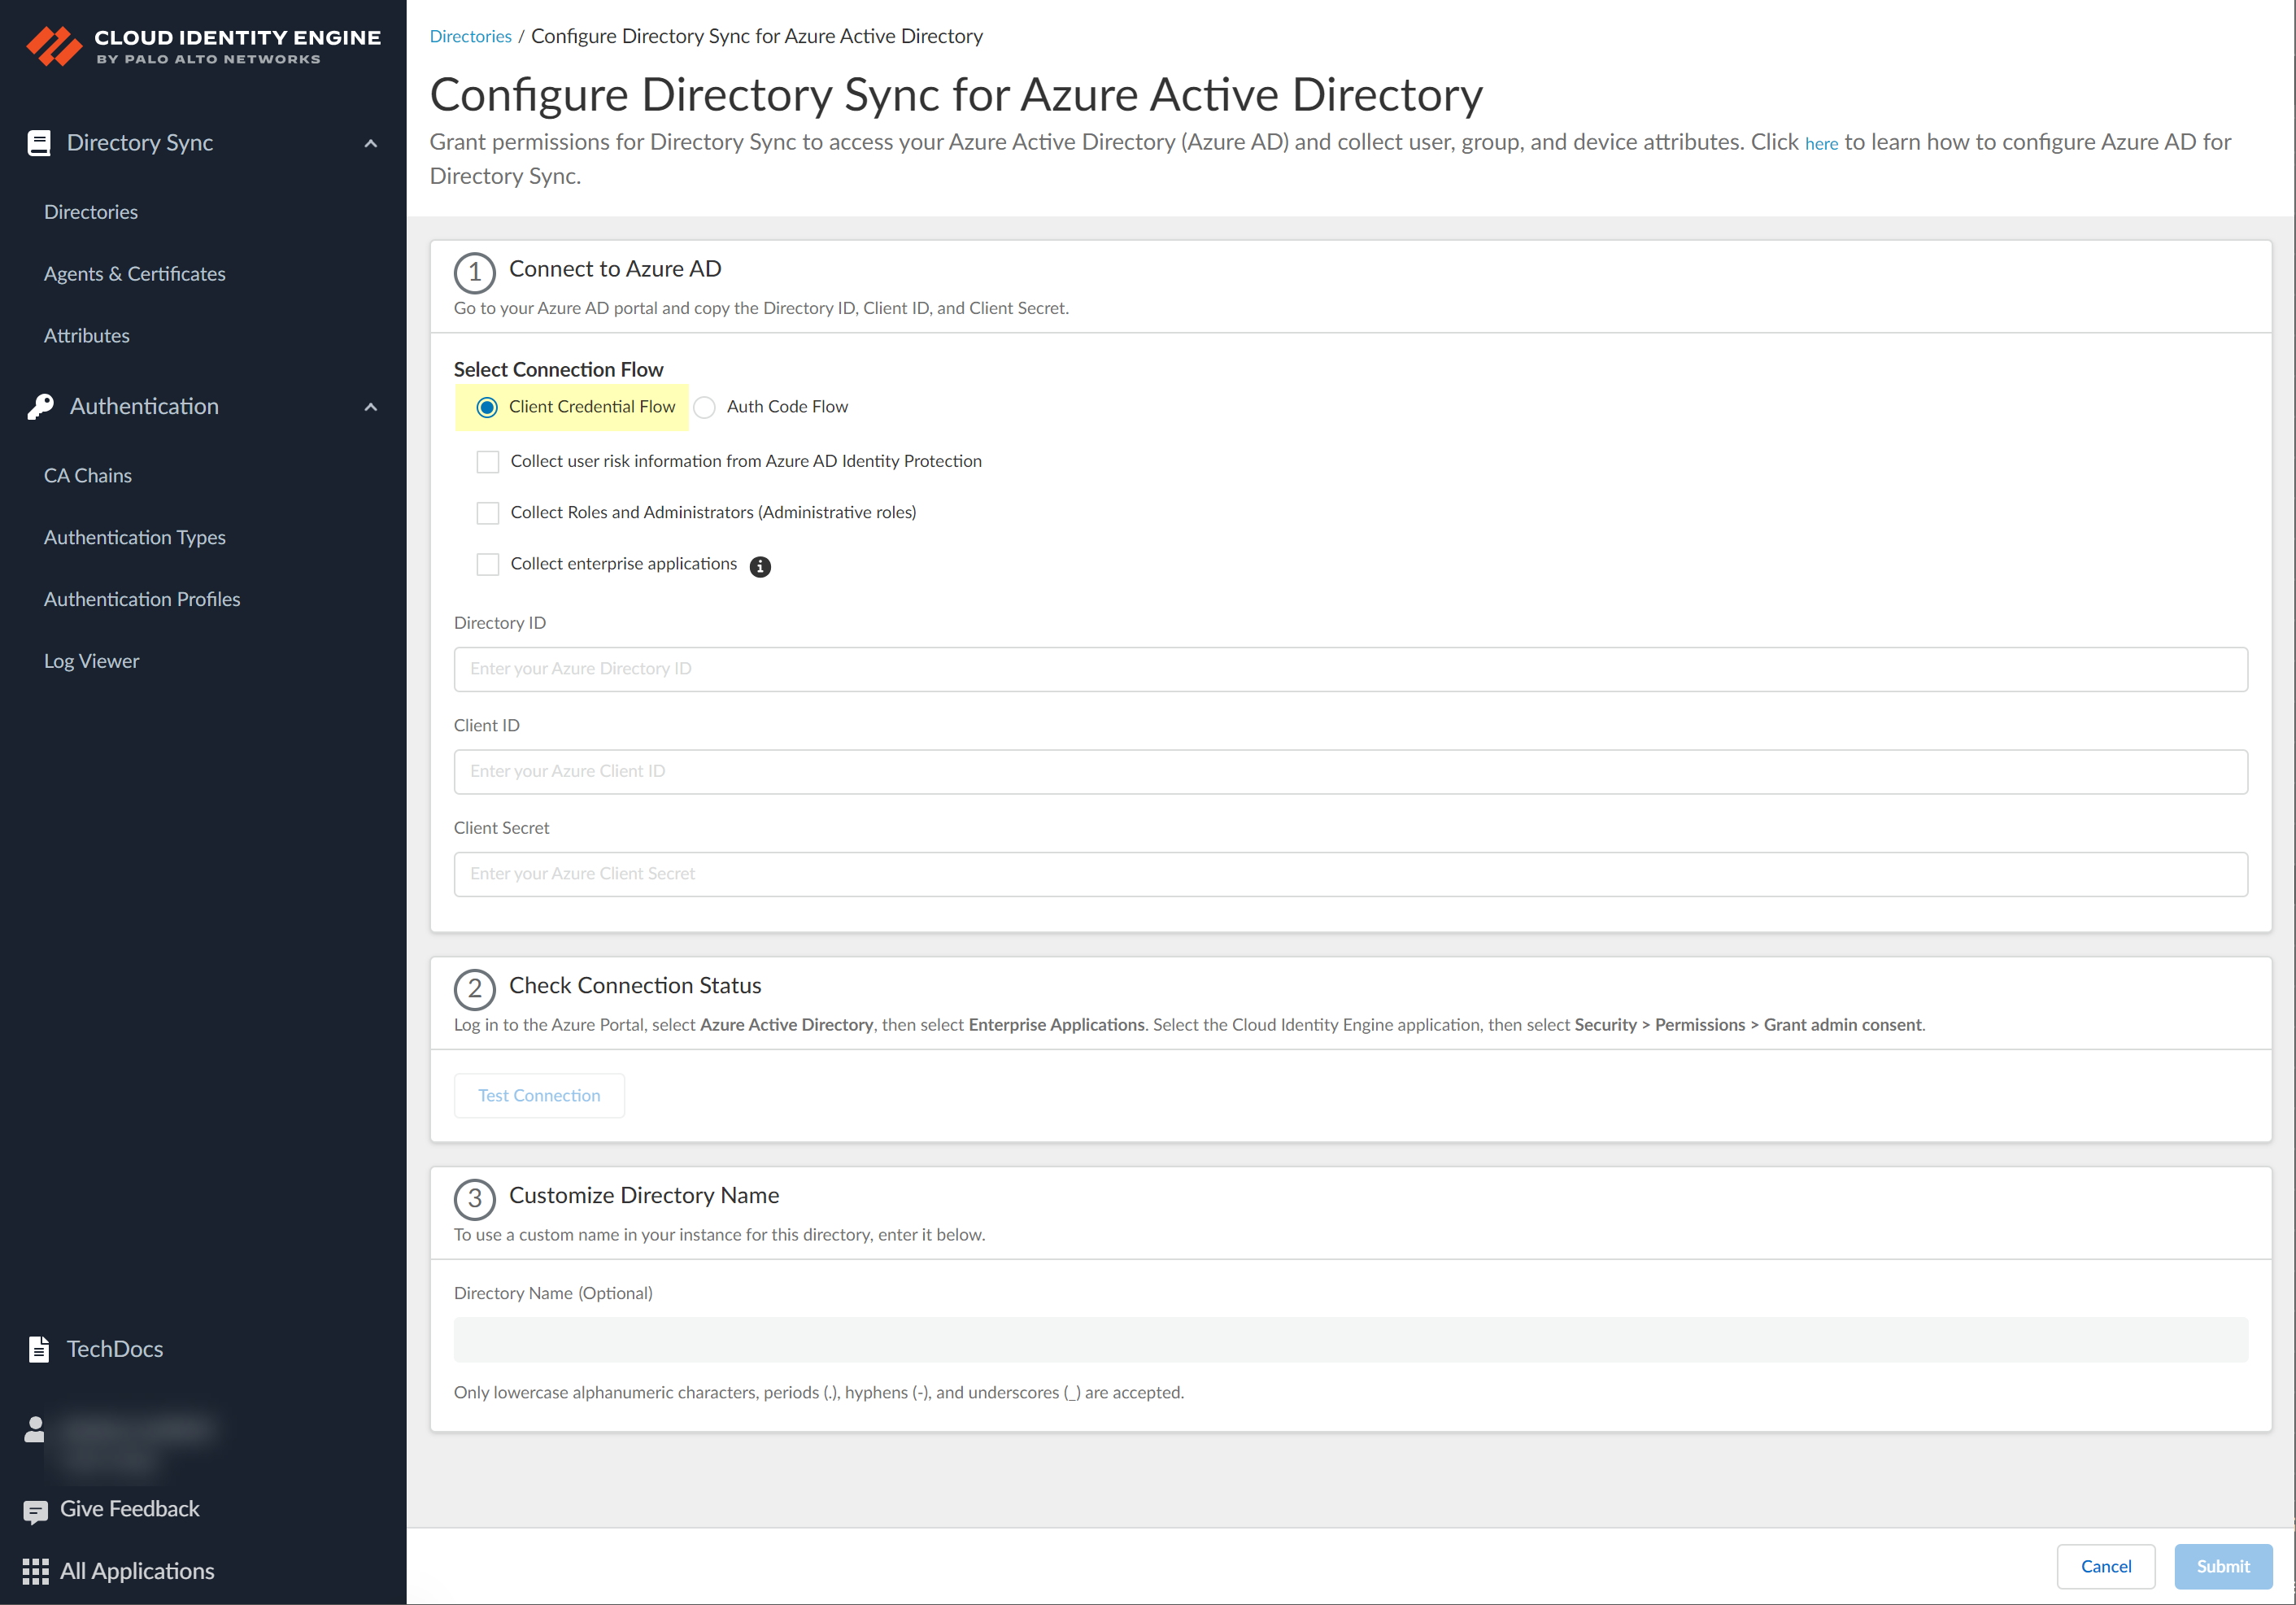Open Log Viewer in sidebar
Image resolution: width=2296 pixels, height=1605 pixels.
coord(92,661)
